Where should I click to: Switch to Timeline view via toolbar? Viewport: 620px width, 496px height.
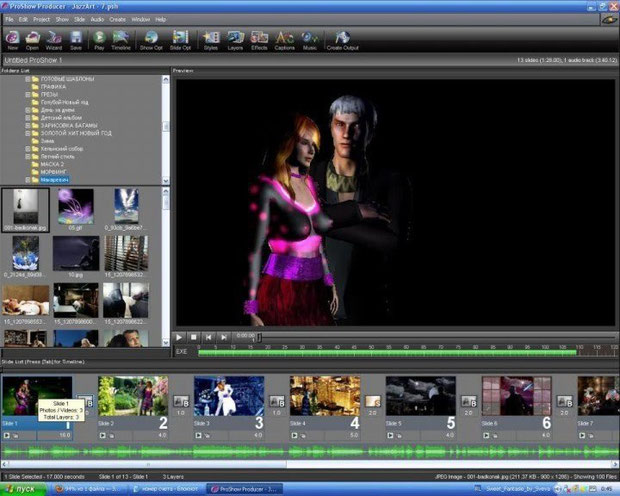pos(121,40)
